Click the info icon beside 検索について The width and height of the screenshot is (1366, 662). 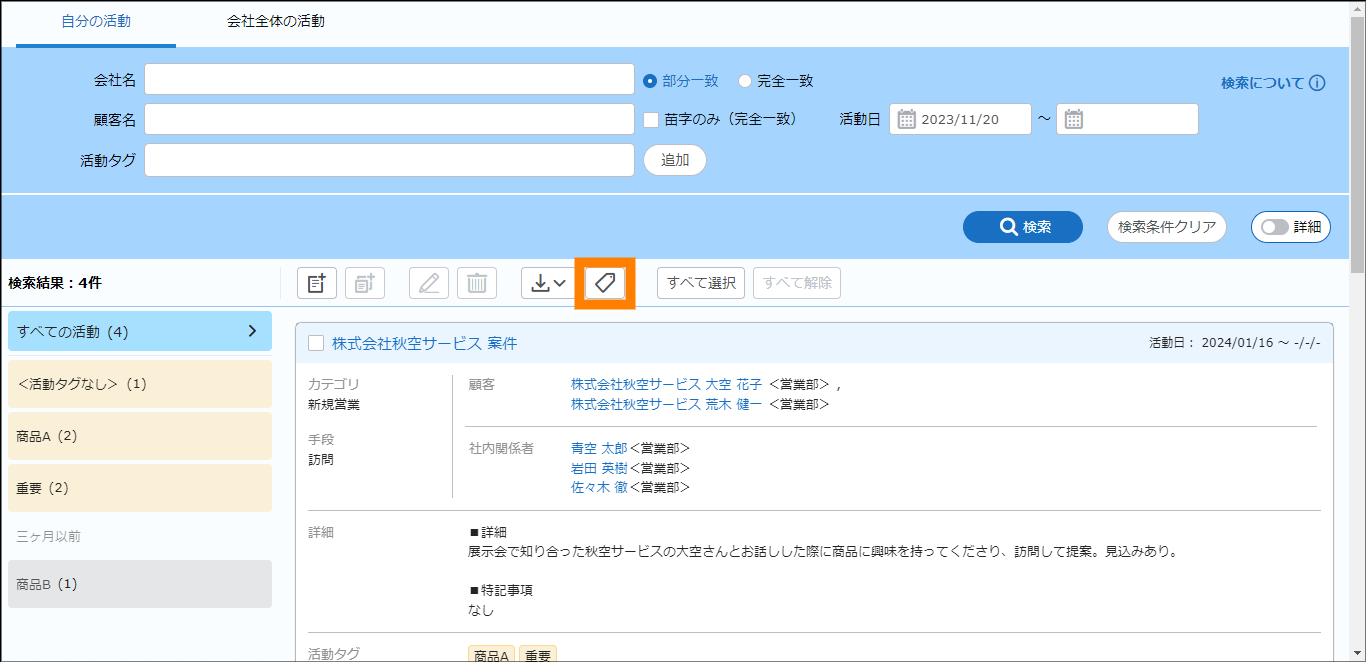(x=1317, y=83)
